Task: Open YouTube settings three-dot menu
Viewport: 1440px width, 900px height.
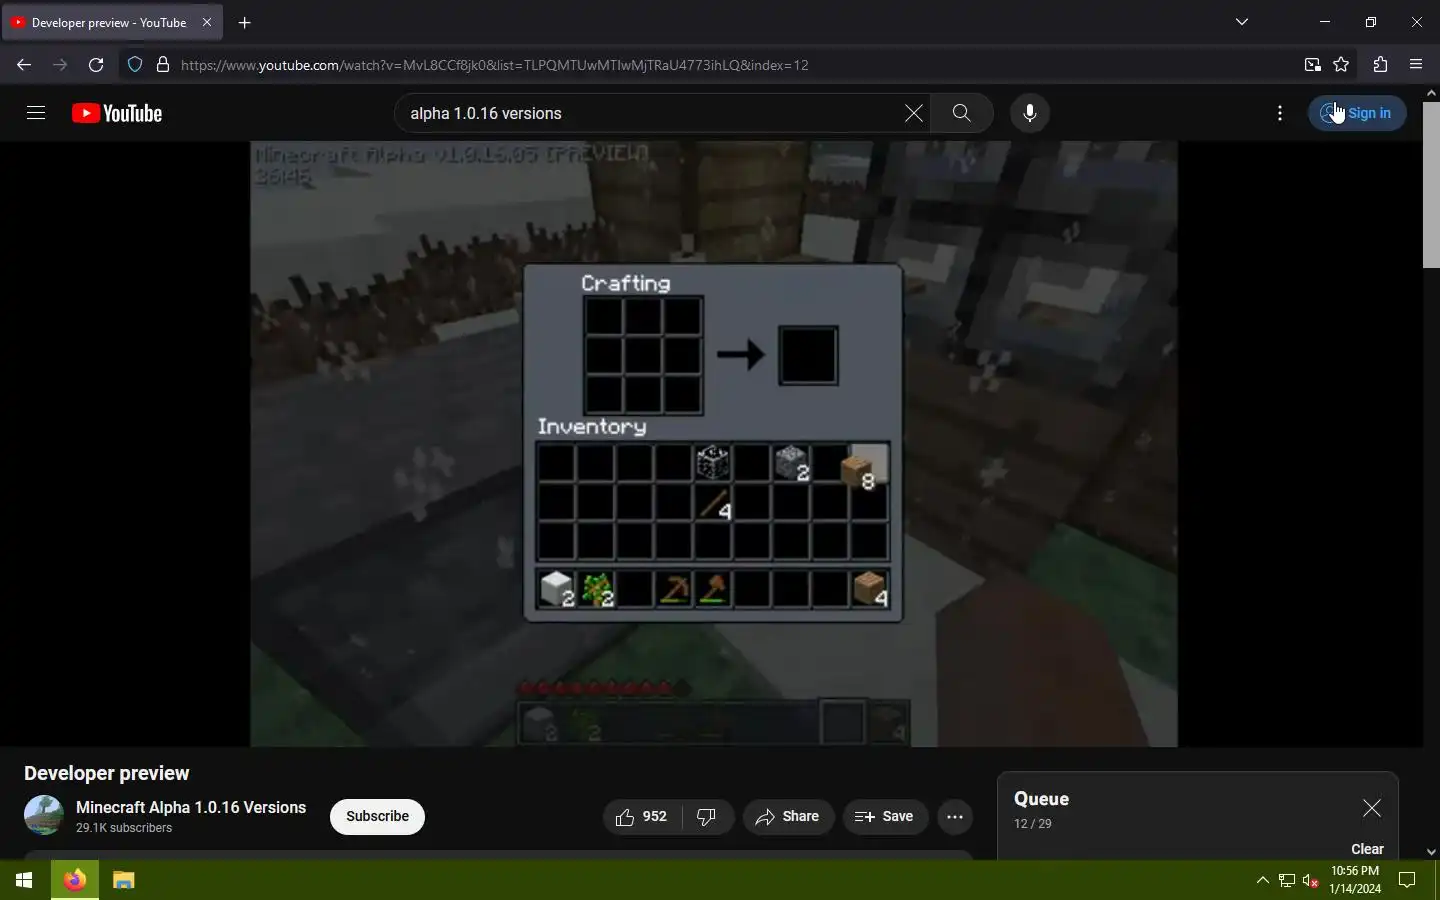Action: (x=1280, y=113)
